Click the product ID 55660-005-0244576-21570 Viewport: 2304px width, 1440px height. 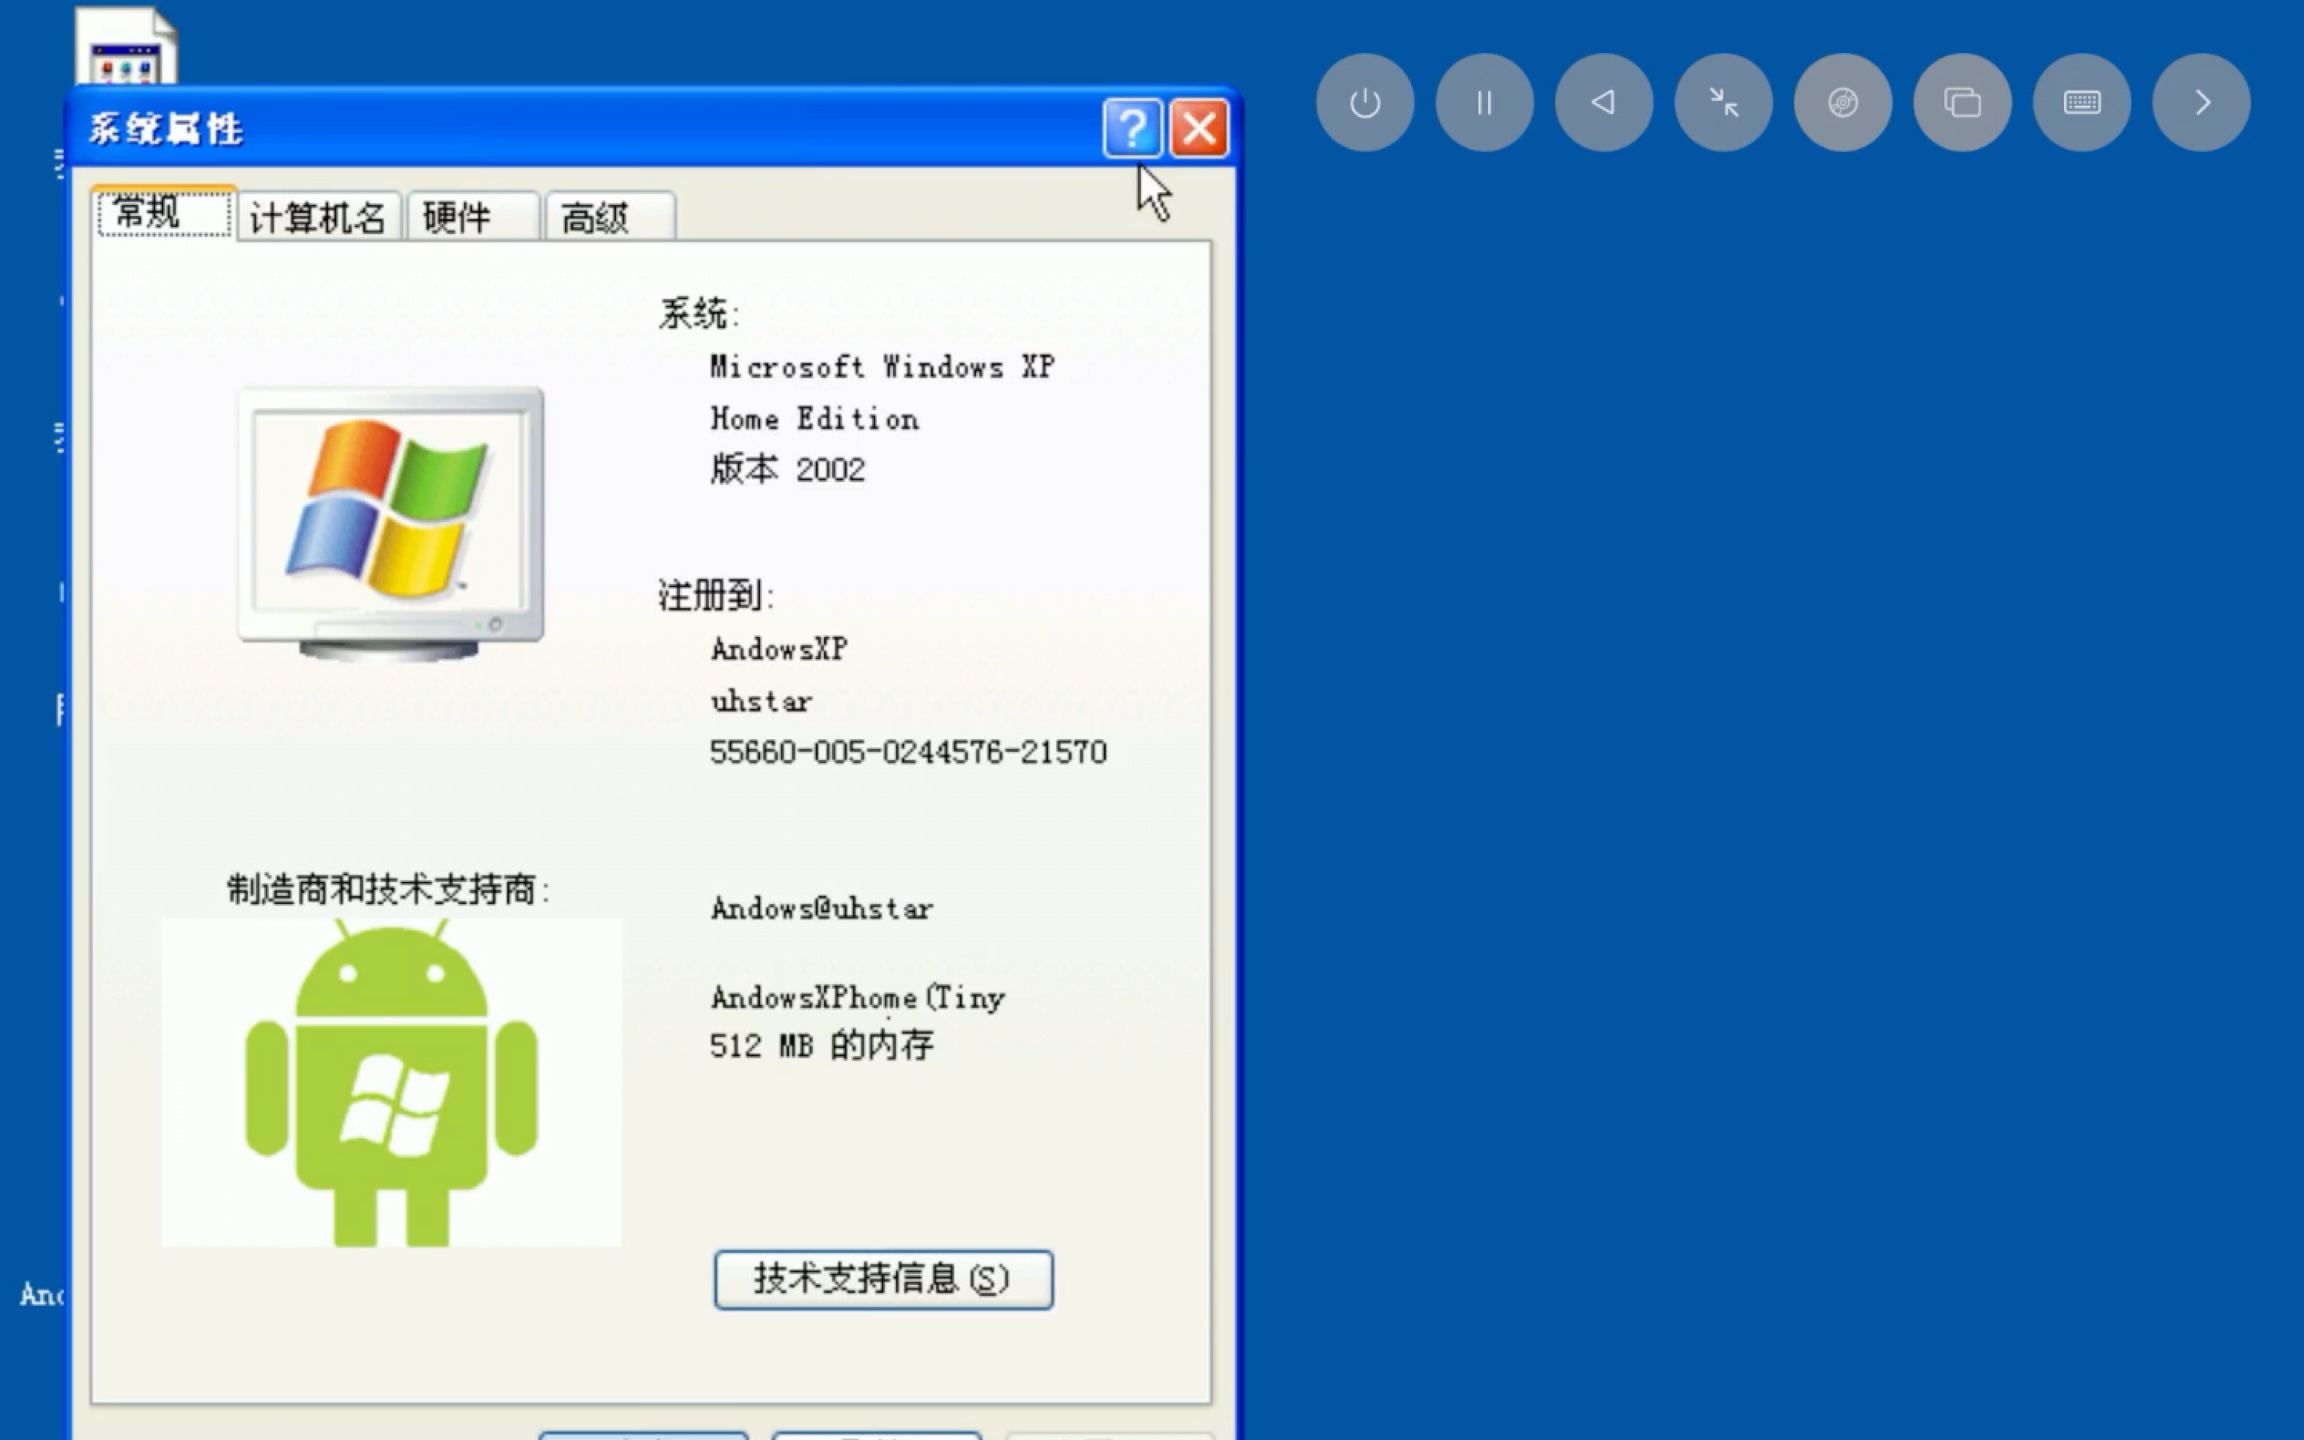908,752
